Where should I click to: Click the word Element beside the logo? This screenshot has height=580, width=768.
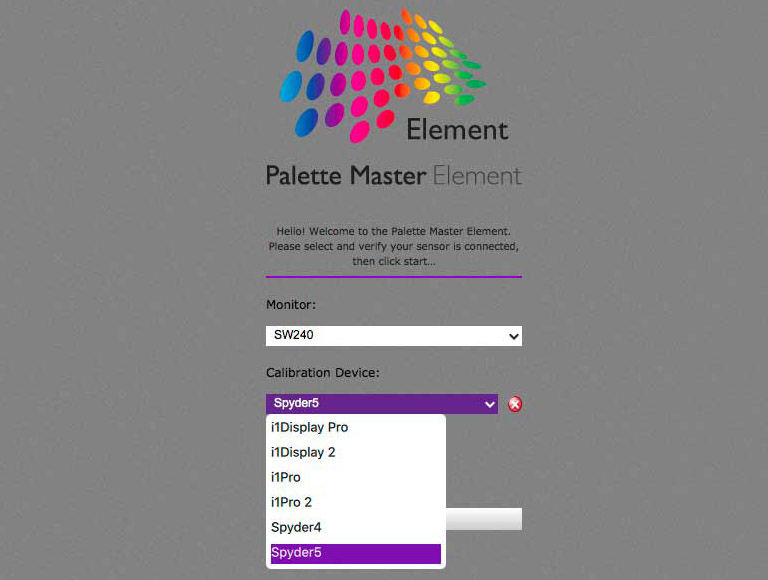coord(457,130)
